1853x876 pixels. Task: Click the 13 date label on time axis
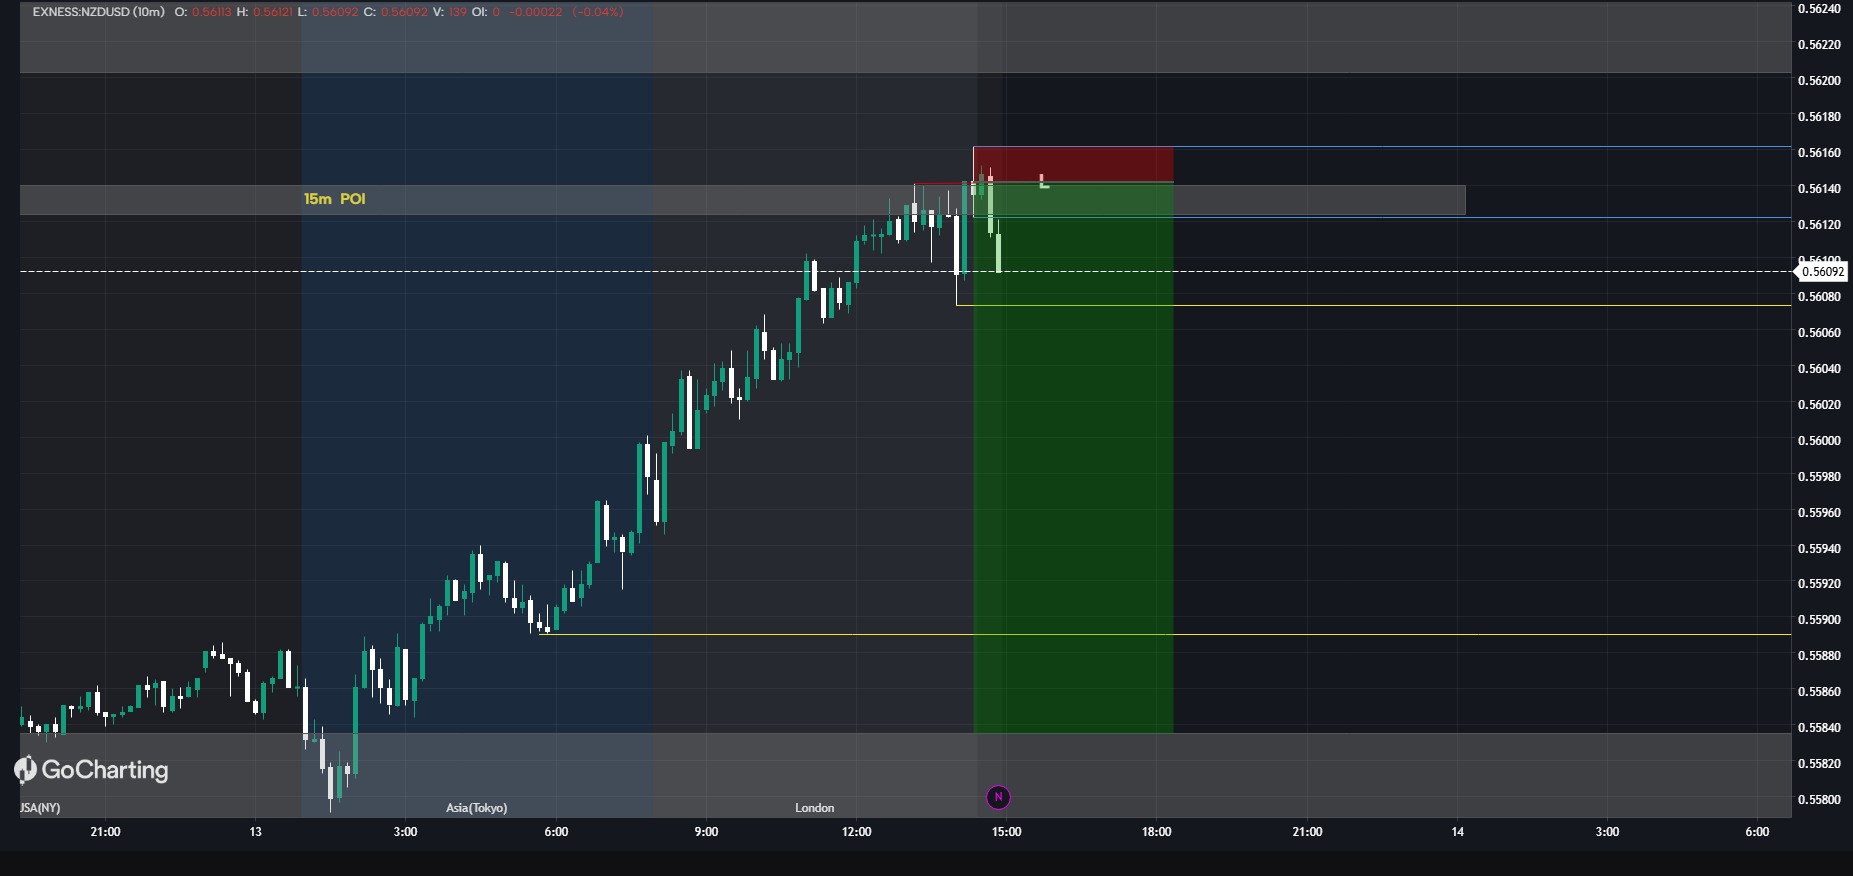256,832
